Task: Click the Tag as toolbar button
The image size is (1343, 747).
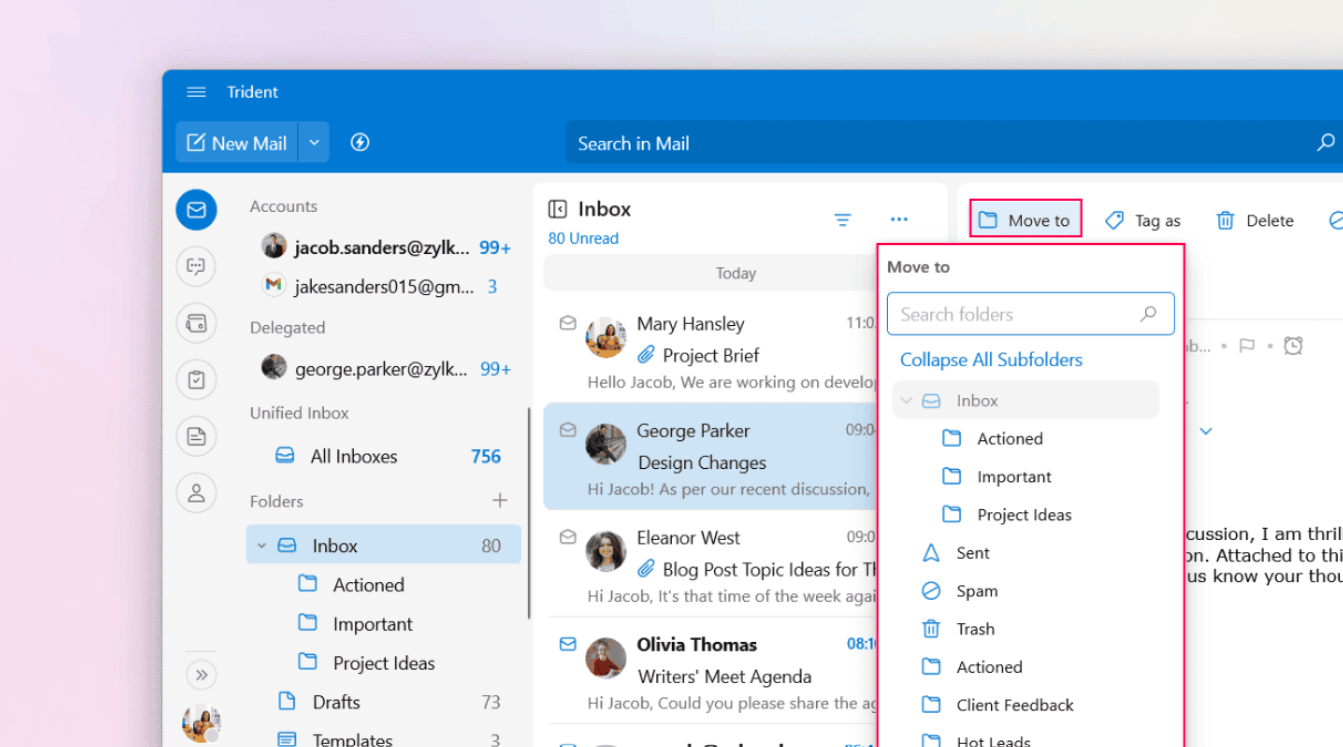Action: [1143, 220]
